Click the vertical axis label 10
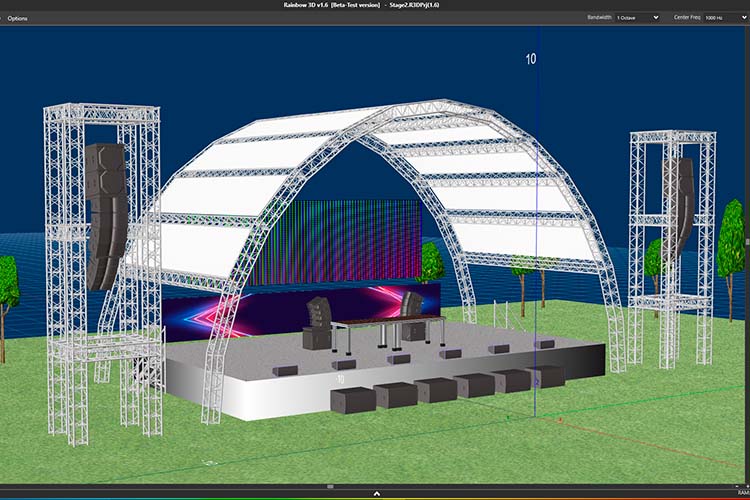Viewport: 750px width, 500px height. [x=530, y=59]
